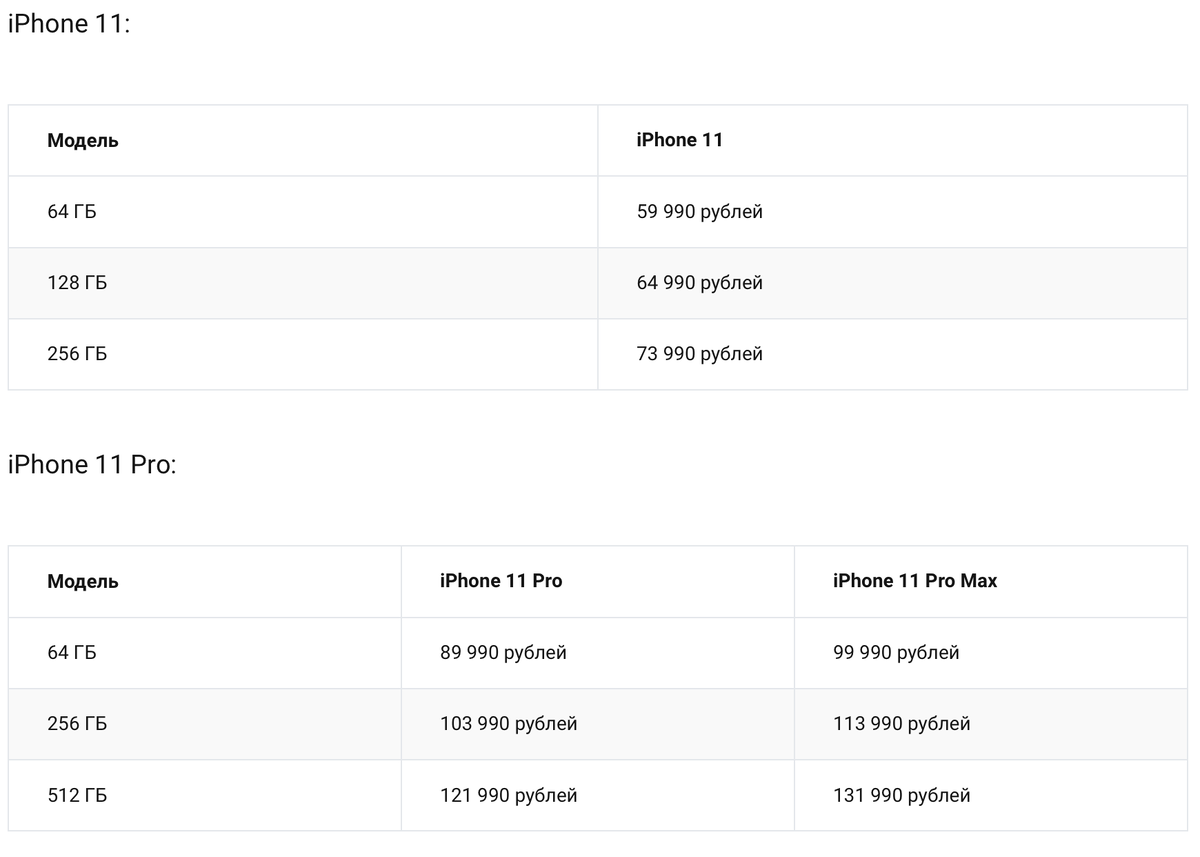Click the 131 990 рублей price cell

[x=901, y=796]
